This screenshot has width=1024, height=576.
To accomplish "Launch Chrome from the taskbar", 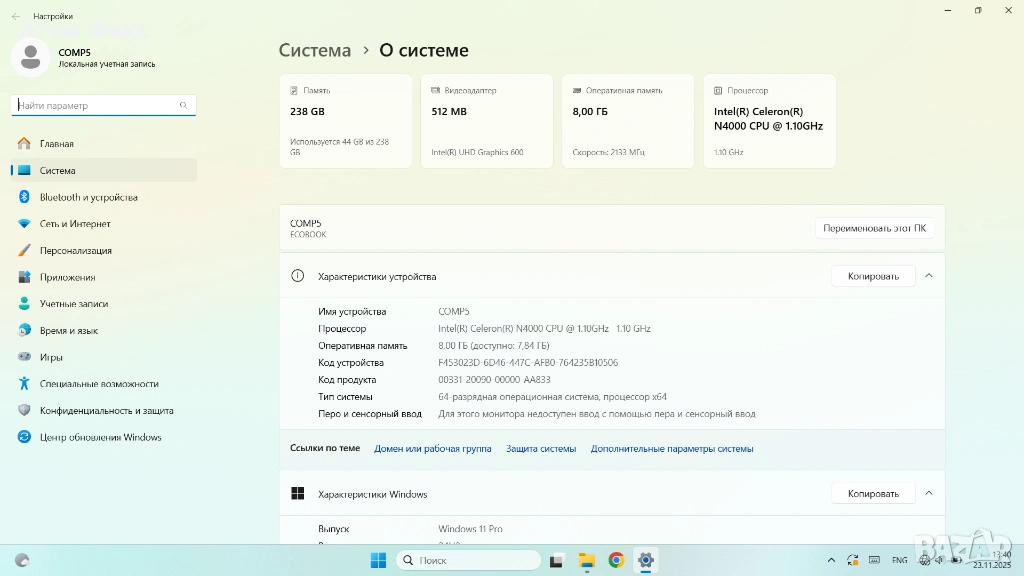I will 616,560.
